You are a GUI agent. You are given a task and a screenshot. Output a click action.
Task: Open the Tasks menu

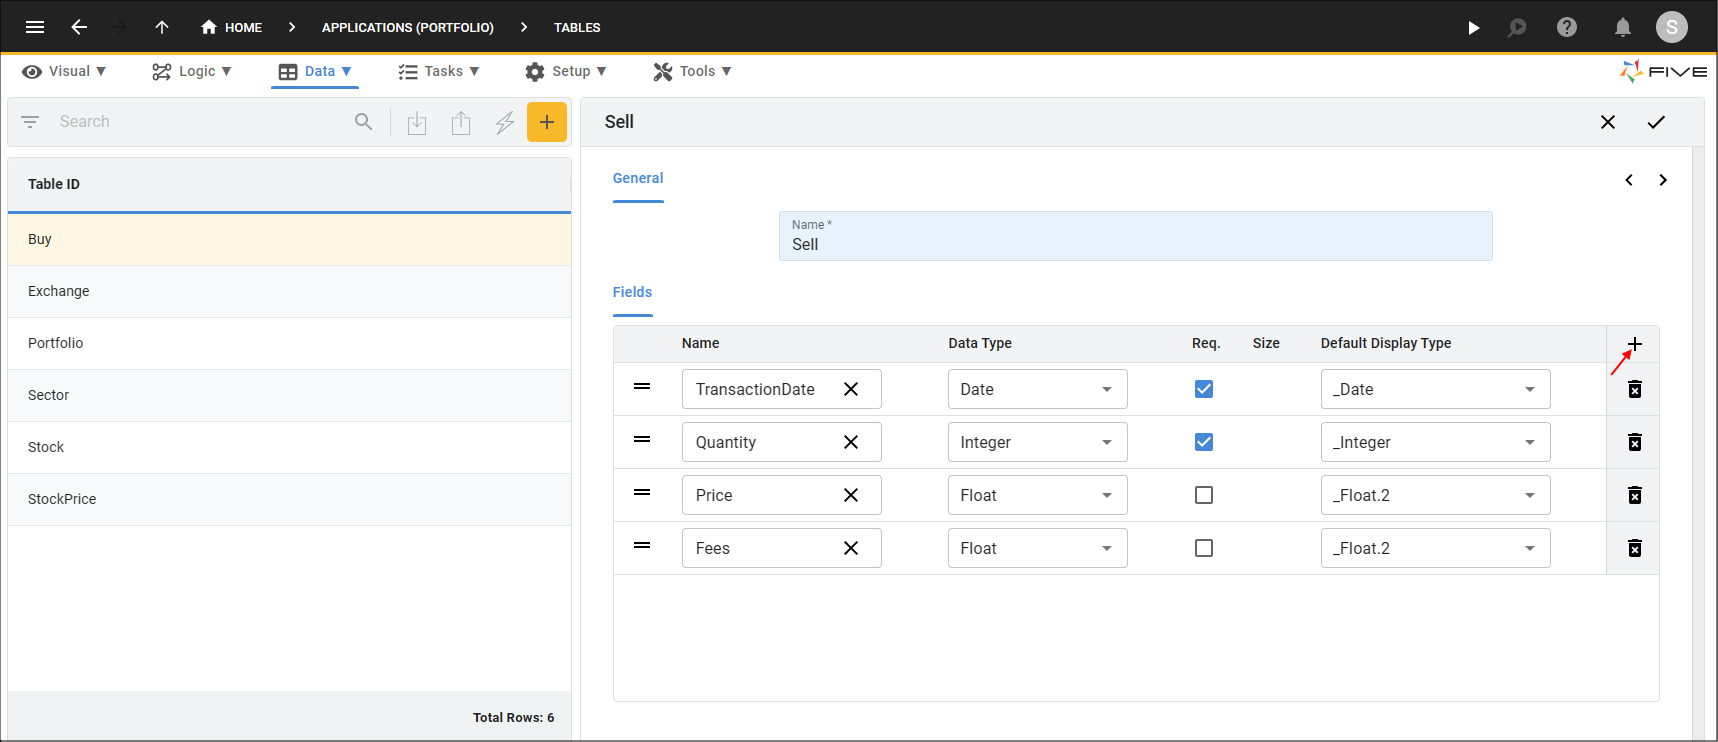click(x=439, y=71)
